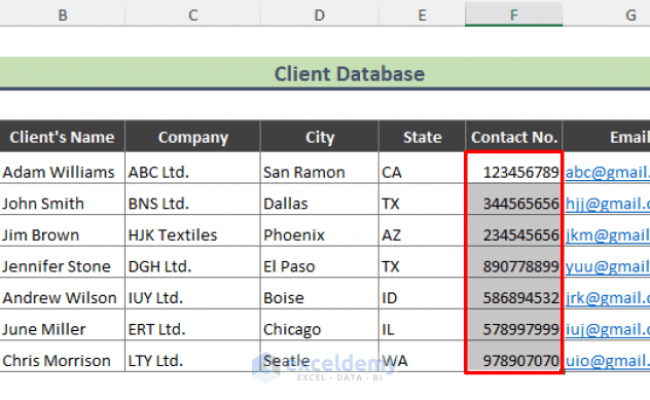Select the cell San Ramon
Image resolution: width=650 pixels, height=400 pixels.
(x=319, y=168)
